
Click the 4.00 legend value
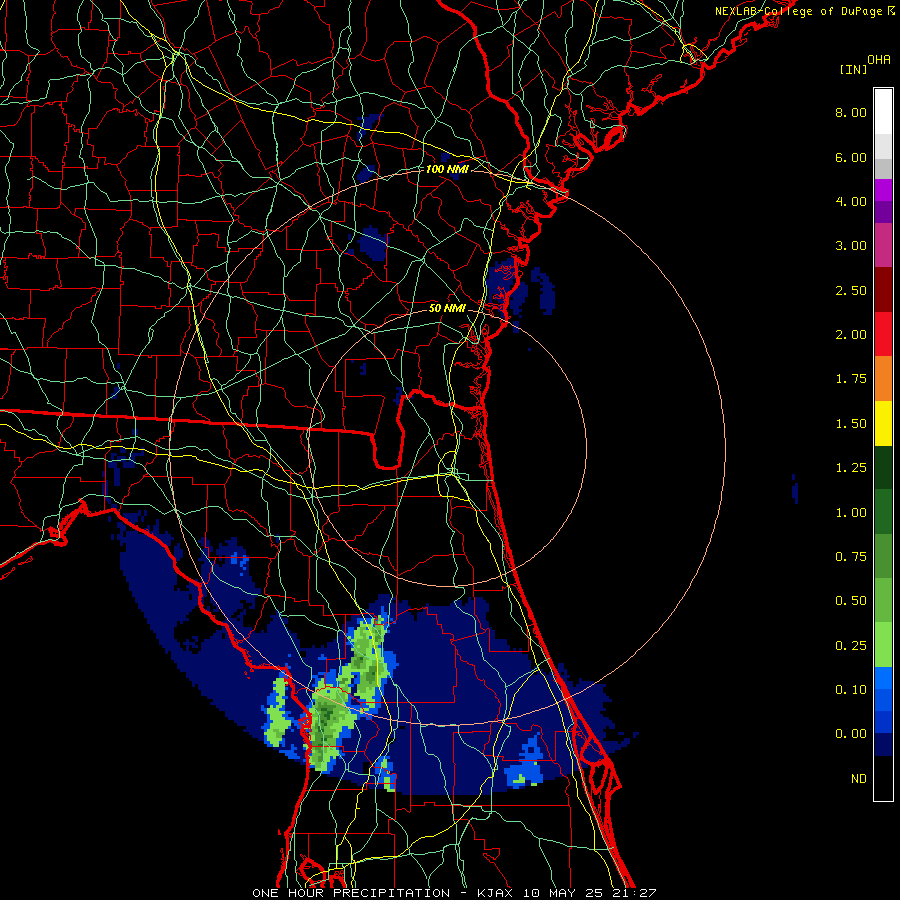coord(851,201)
